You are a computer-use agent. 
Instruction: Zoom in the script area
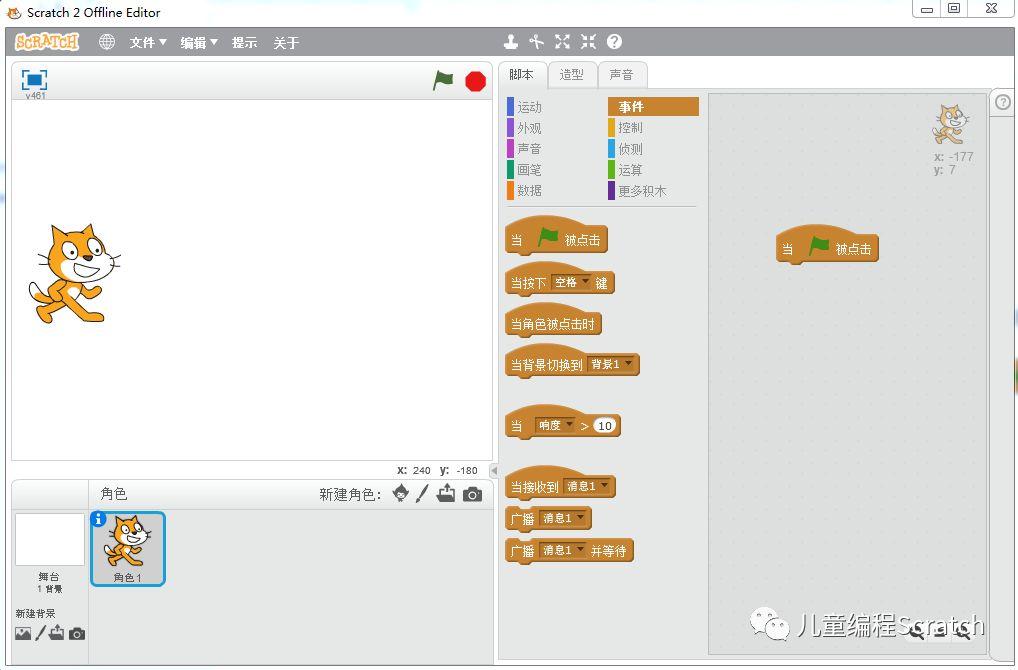click(x=963, y=633)
